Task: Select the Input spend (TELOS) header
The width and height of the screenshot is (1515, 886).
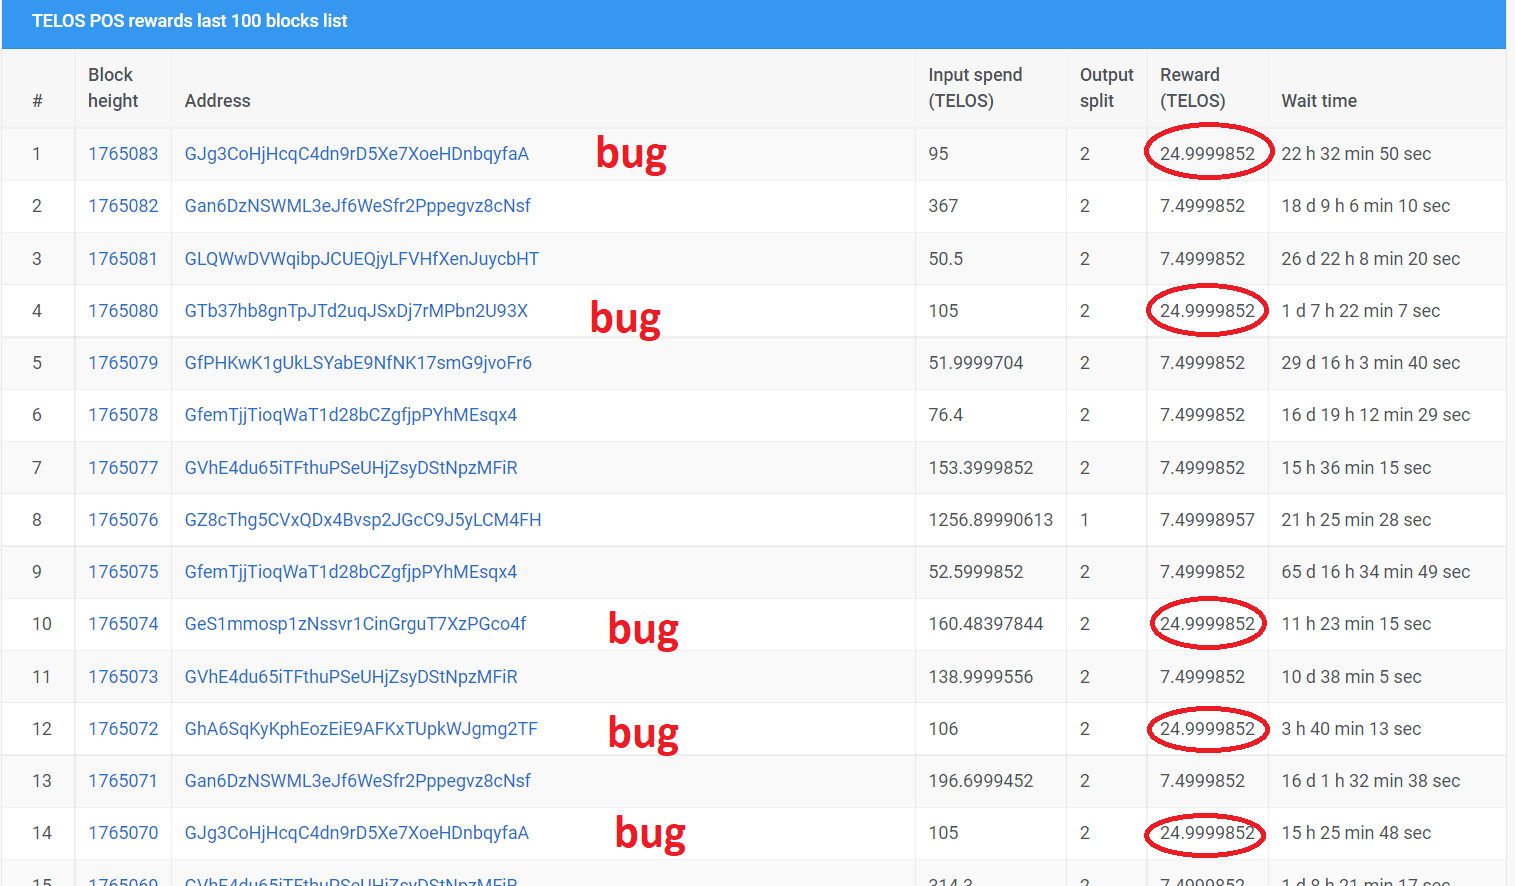Action: coord(975,88)
